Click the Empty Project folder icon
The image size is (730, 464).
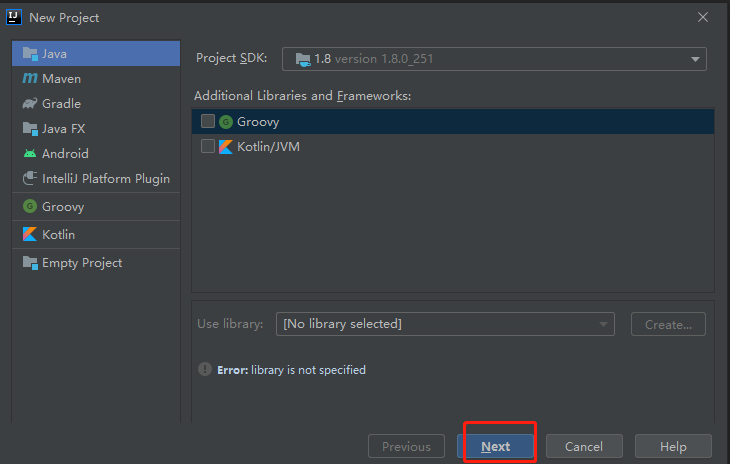point(30,262)
